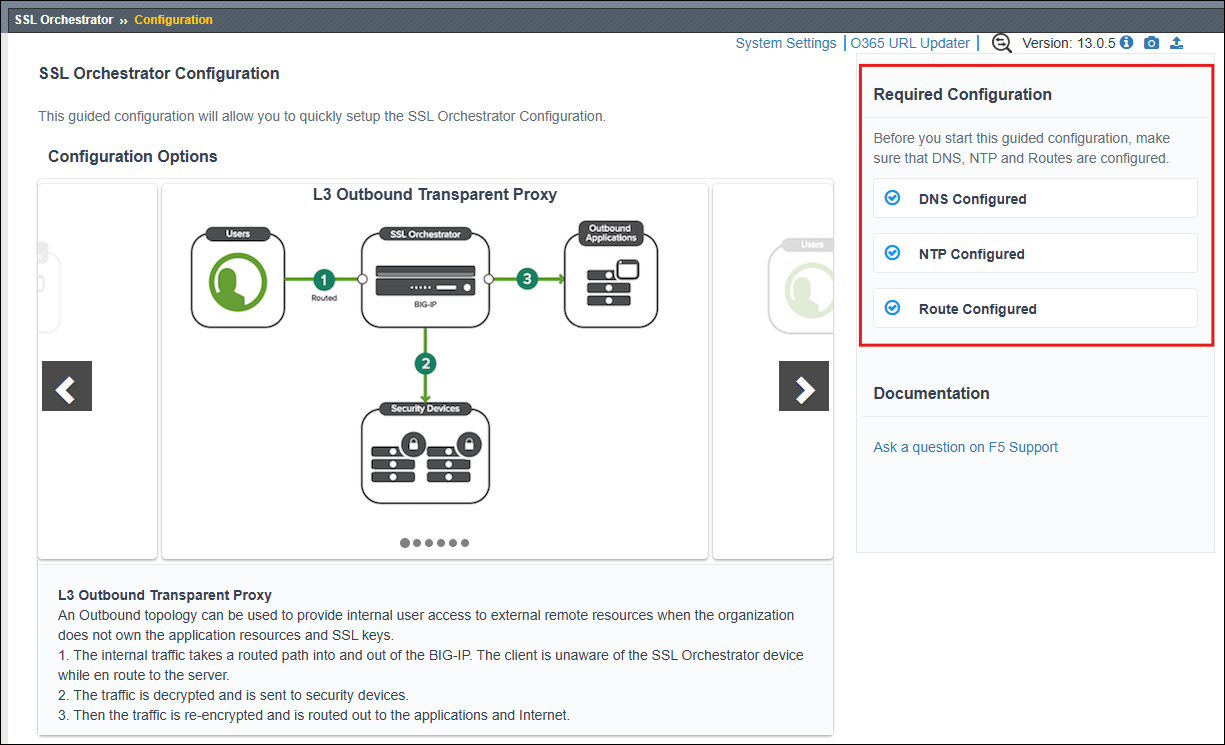Click the magnifier search-swap icon near Version
Viewport: 1225px width, 745px height.
click(x=1001, y=43)
